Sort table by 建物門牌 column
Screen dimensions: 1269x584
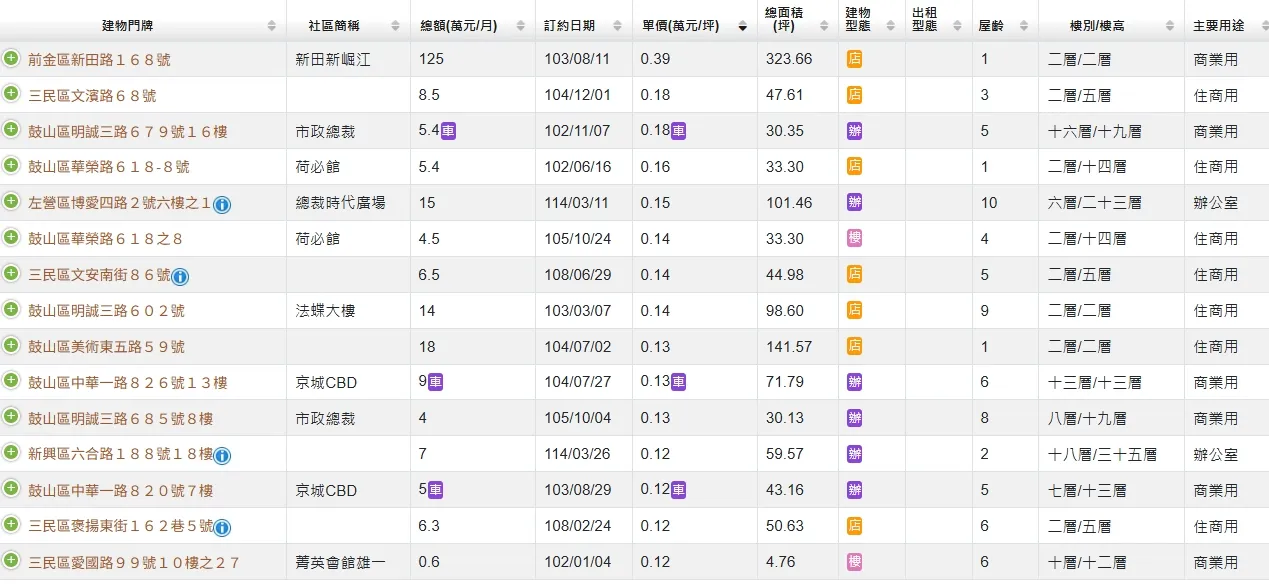[x=143, y=26]
